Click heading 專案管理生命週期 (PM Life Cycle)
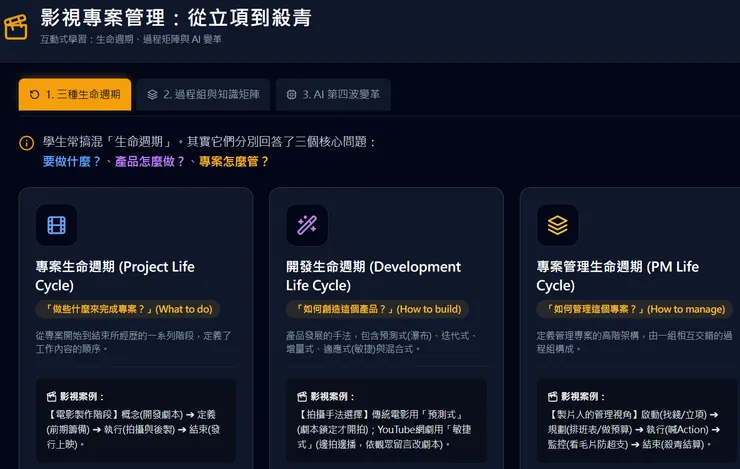The image size is (740, 469). (x=617, y=276)
